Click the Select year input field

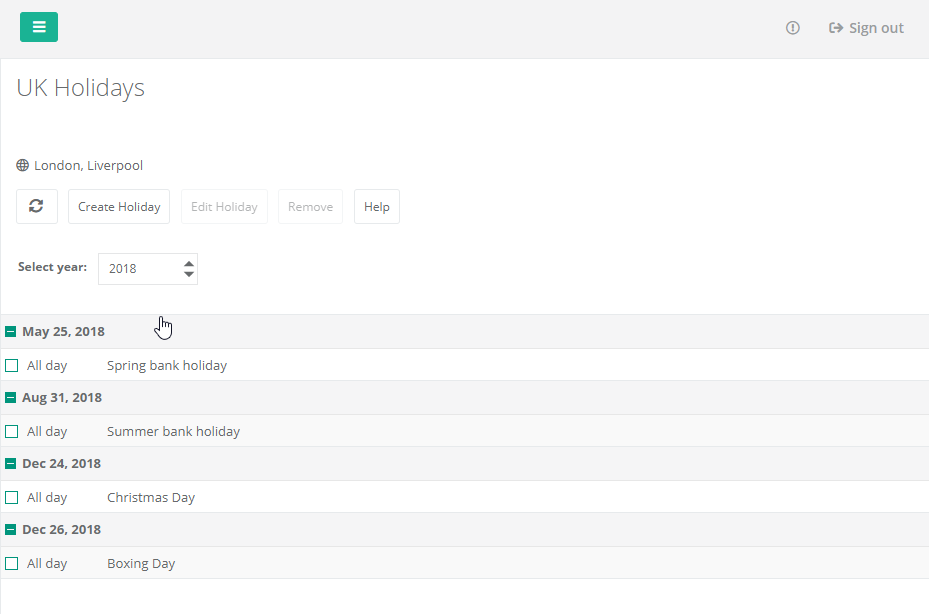point(140,269)
